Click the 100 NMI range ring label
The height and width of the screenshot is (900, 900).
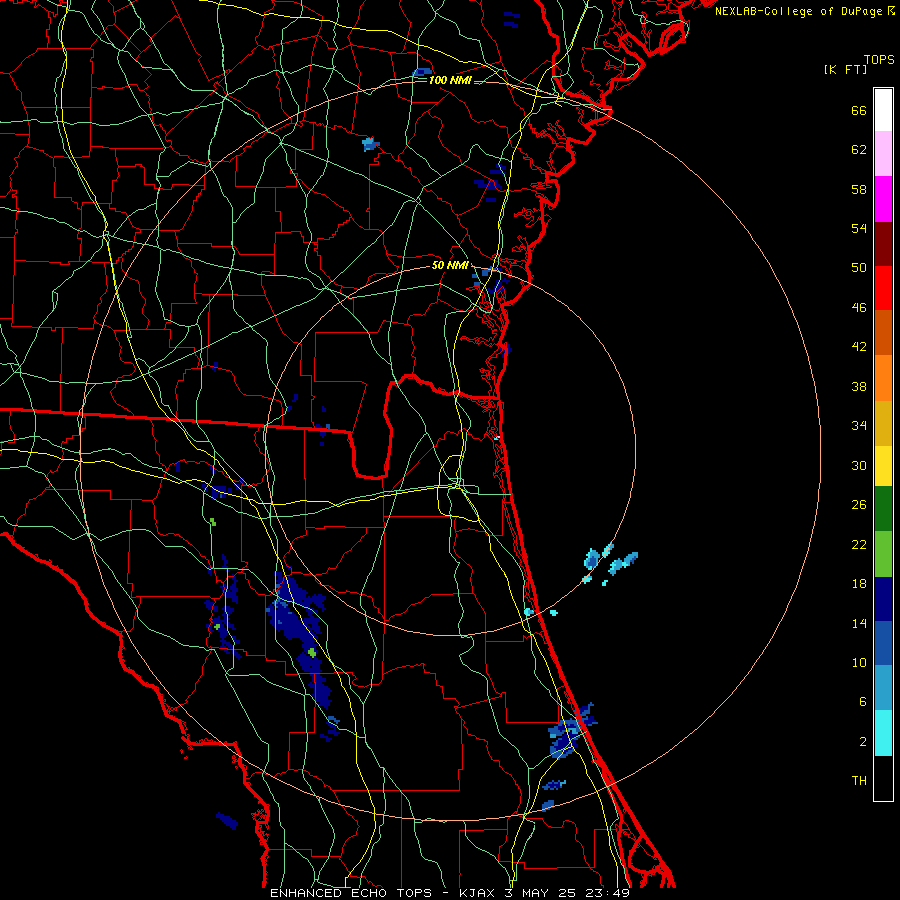[450, 80]
